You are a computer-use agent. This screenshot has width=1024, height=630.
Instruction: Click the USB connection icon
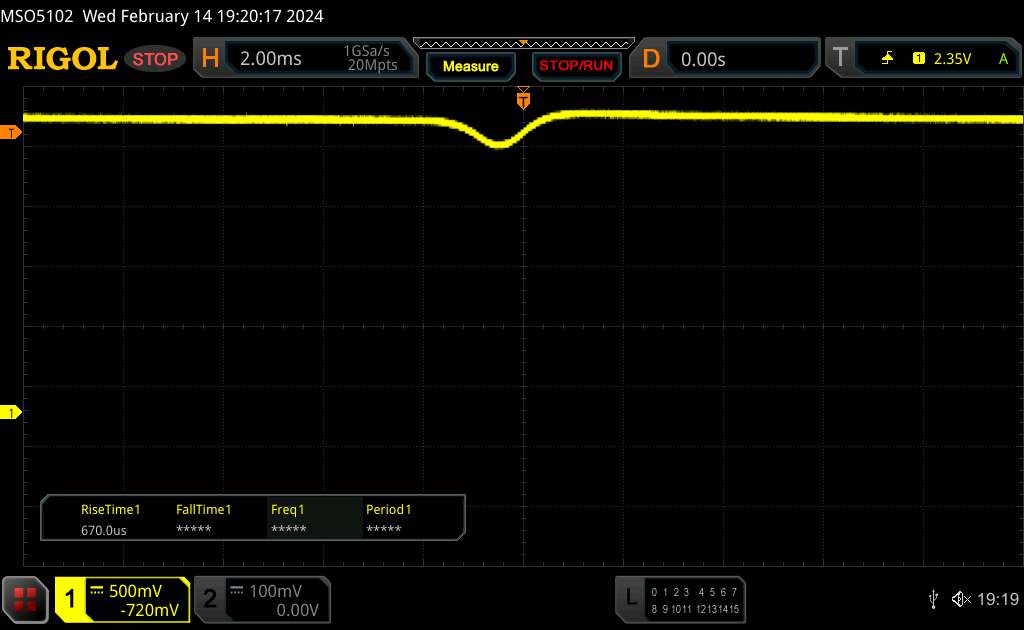pyautogui.click(x=933, y=599)
